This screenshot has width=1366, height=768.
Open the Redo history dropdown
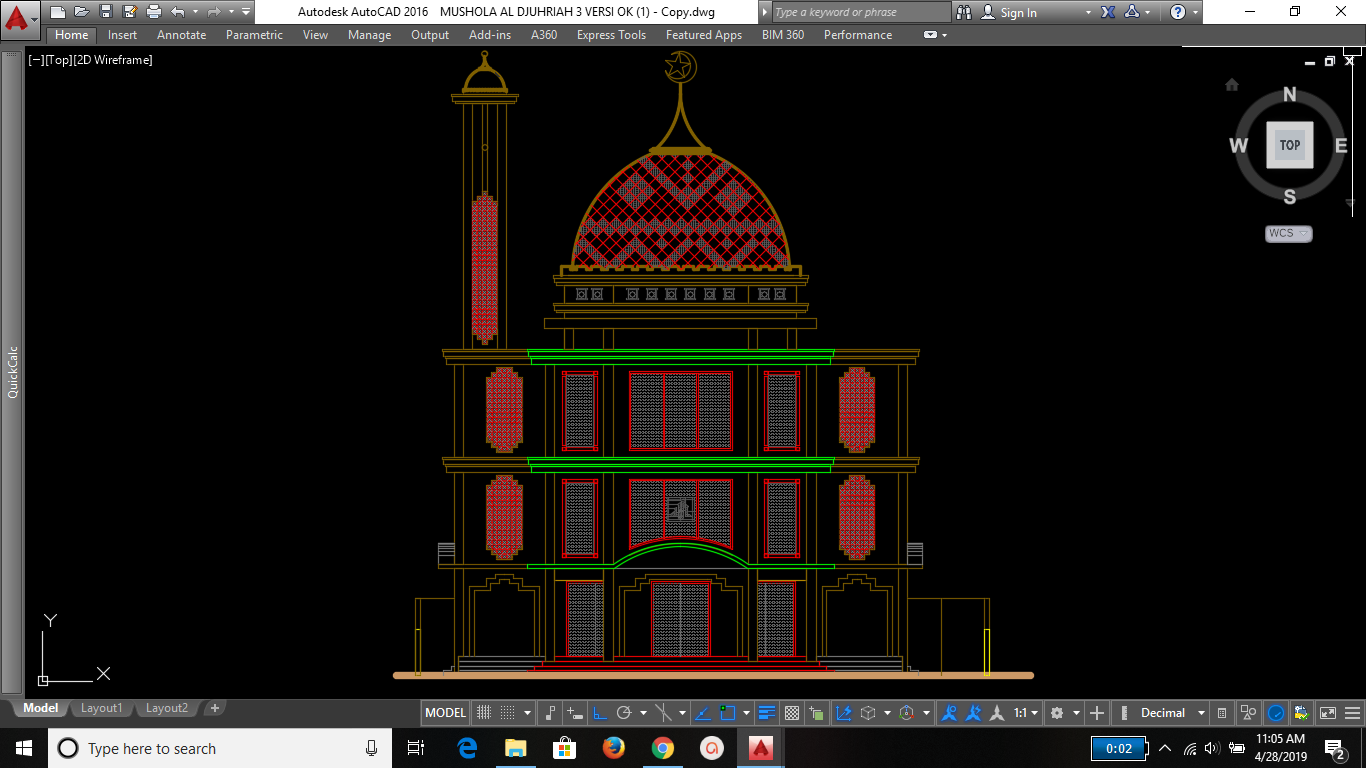pos(231,12)
